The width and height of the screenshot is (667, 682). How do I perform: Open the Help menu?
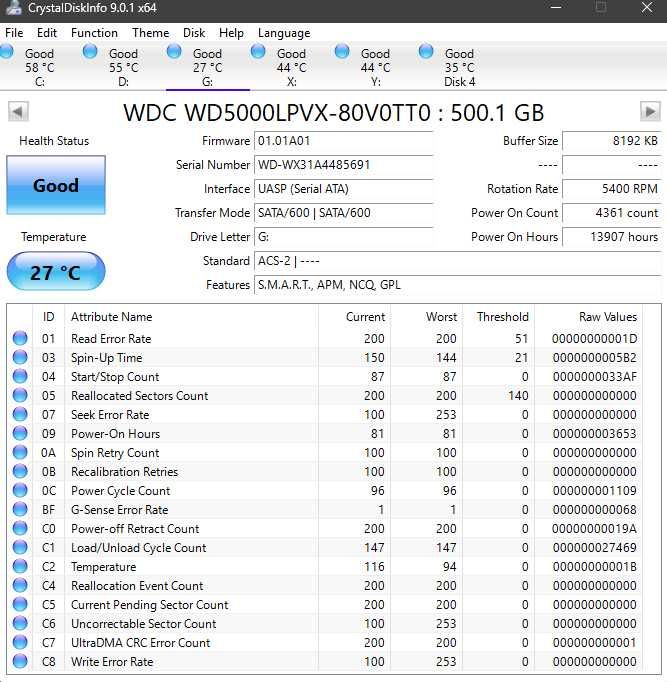(231, 33)
